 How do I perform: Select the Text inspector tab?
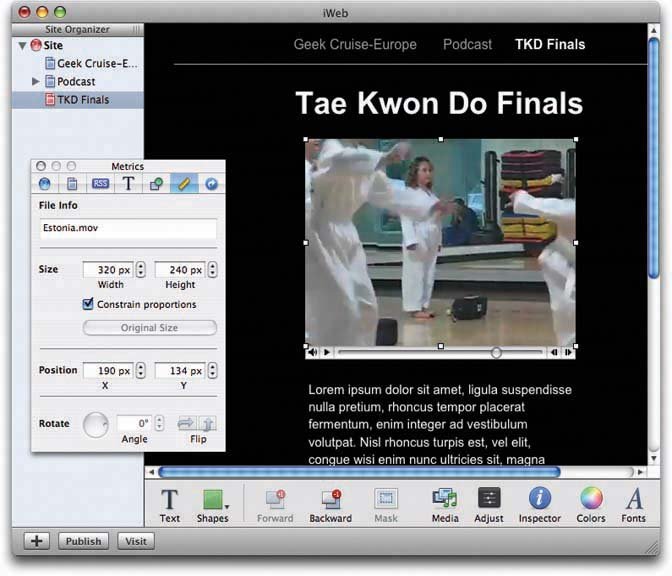(128, 183)
